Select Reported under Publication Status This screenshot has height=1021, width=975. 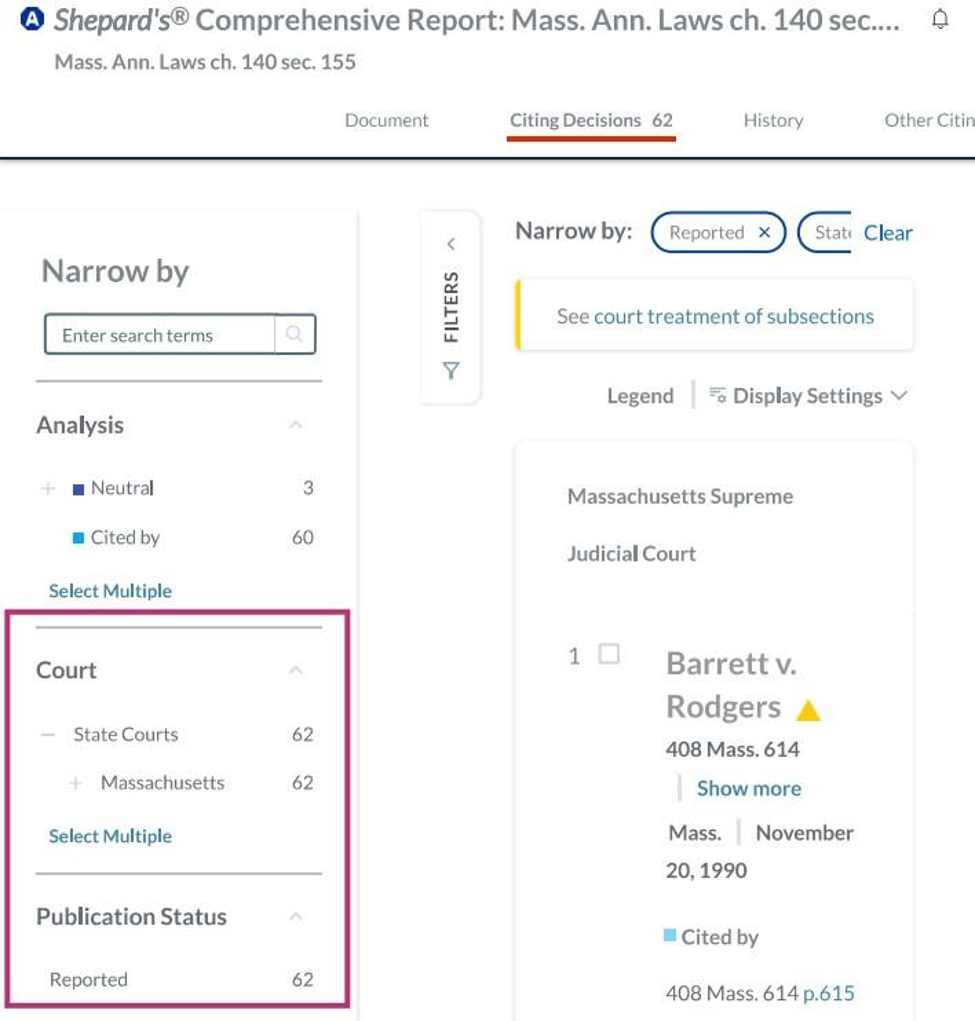(89, 979)
